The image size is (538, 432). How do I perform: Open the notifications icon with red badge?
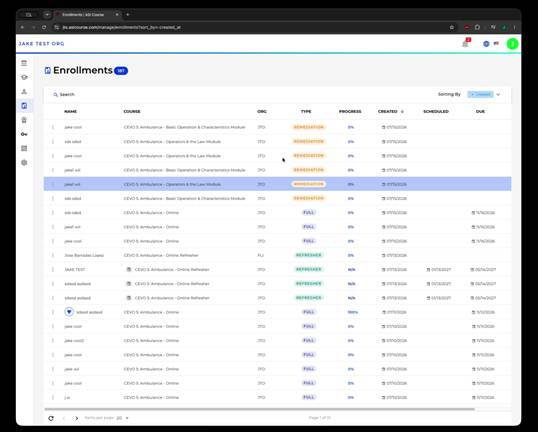point(466,43)
